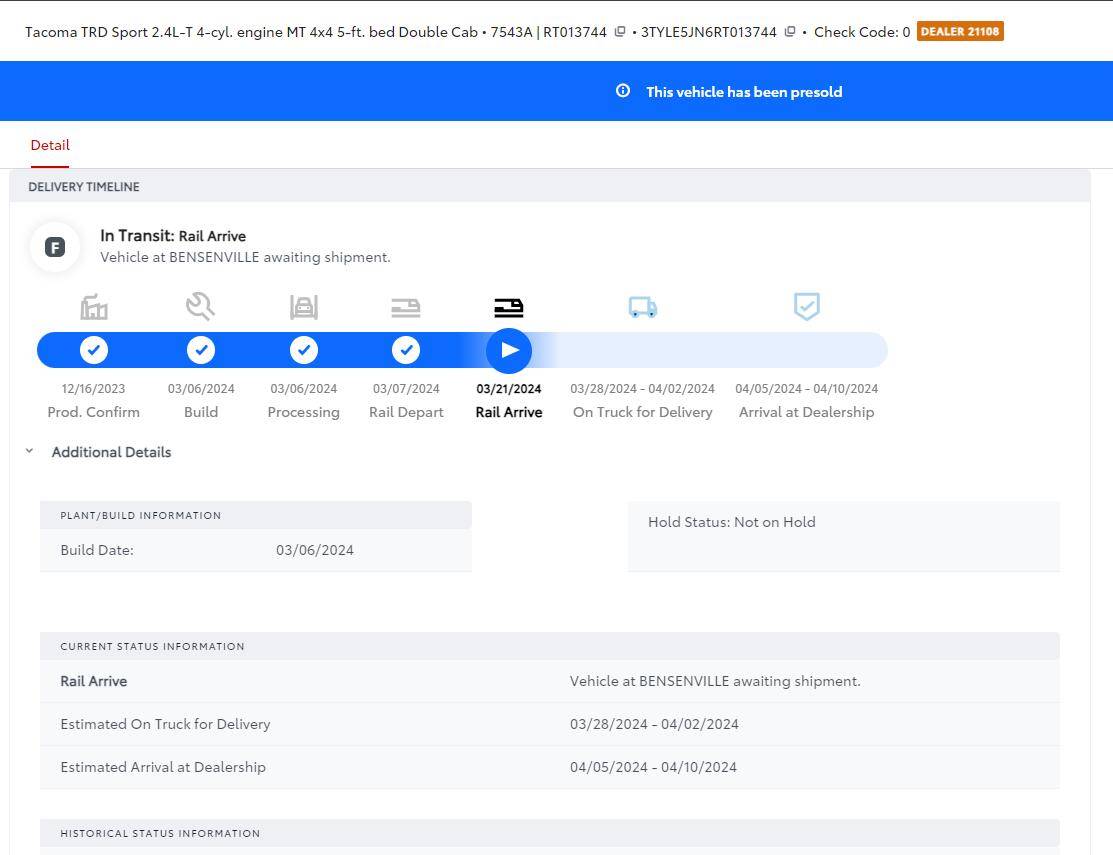The image size is (1113, 855).
Task: Click the "Processing" step label
Action: tap(304, 412)
